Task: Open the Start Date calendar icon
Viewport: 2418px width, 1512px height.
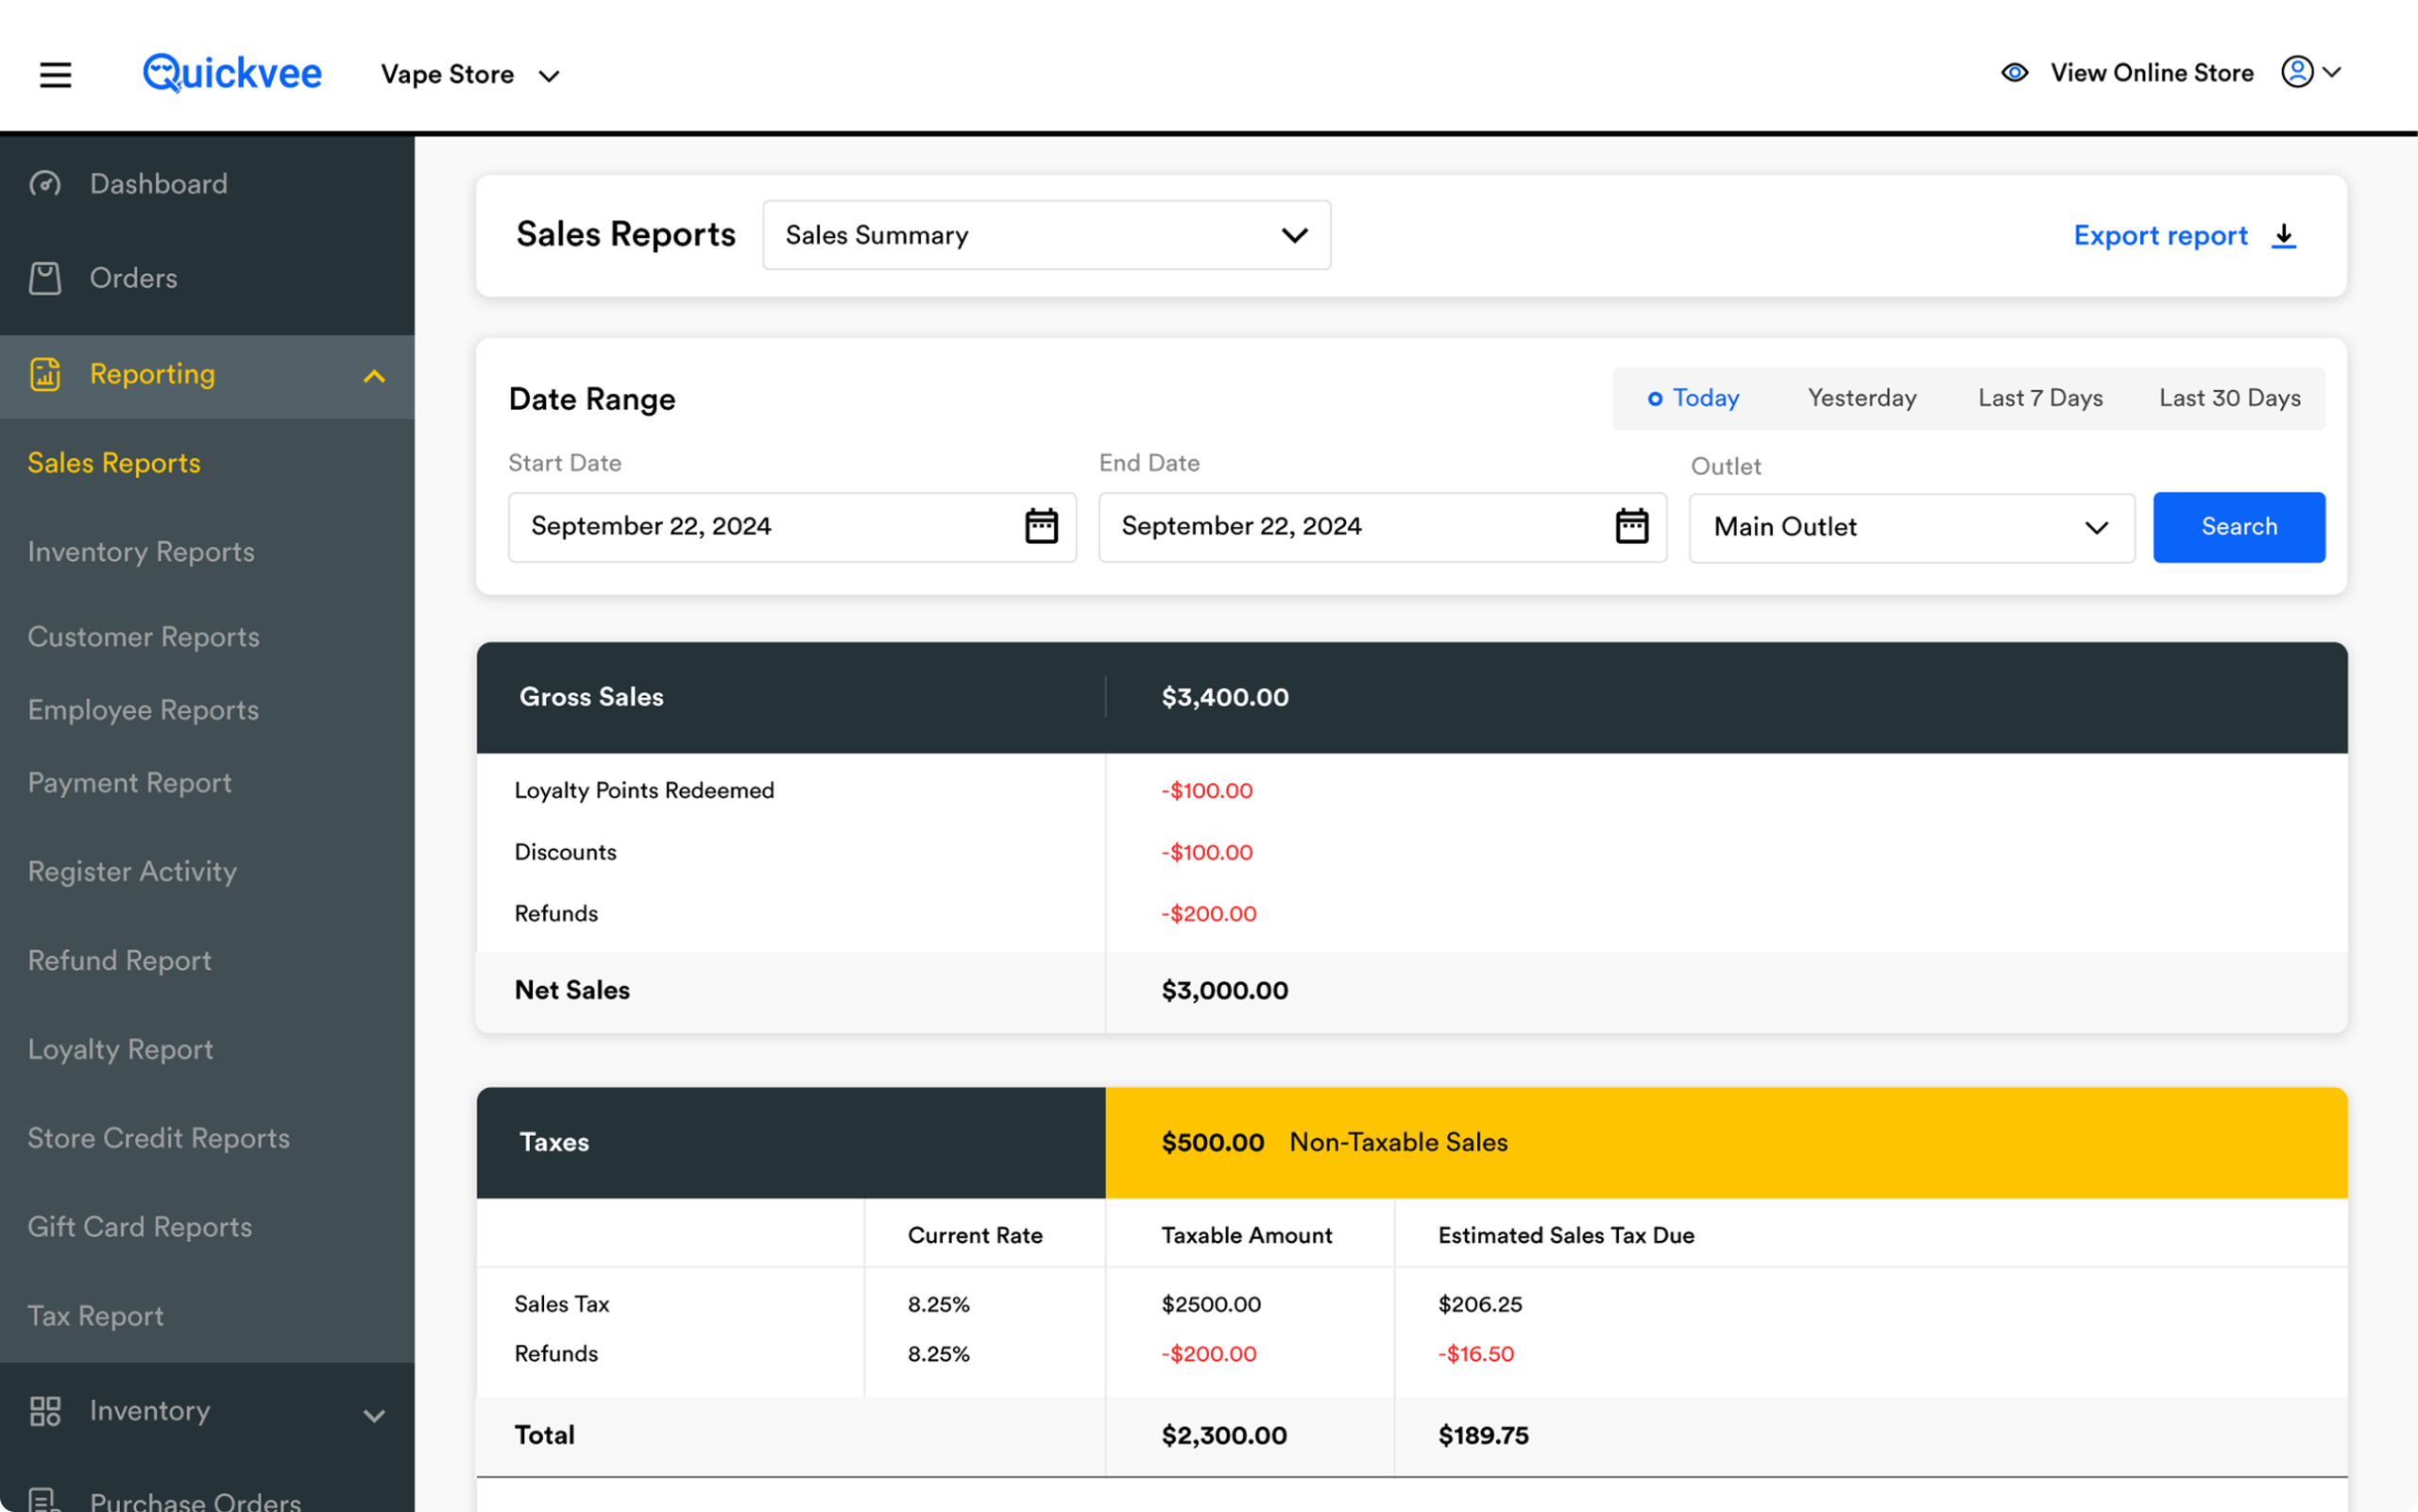Action: (1041, 526)
